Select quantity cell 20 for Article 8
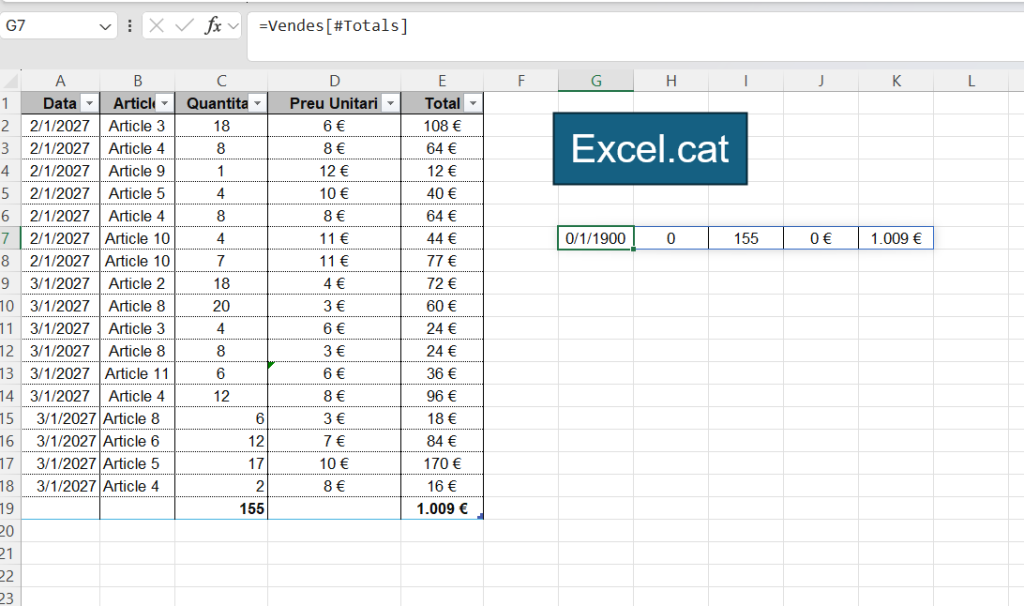Screen dimensions: 1024x606 221,306
